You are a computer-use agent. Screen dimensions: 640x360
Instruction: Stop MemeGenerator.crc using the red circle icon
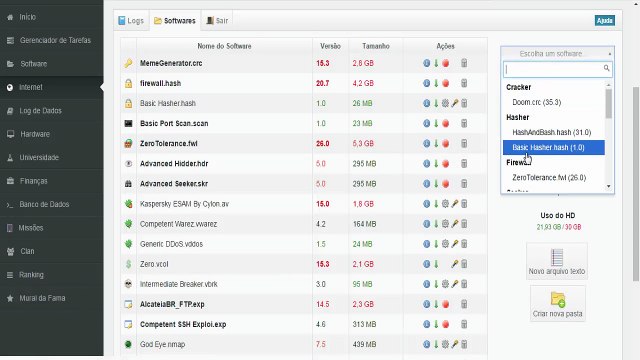445,63
